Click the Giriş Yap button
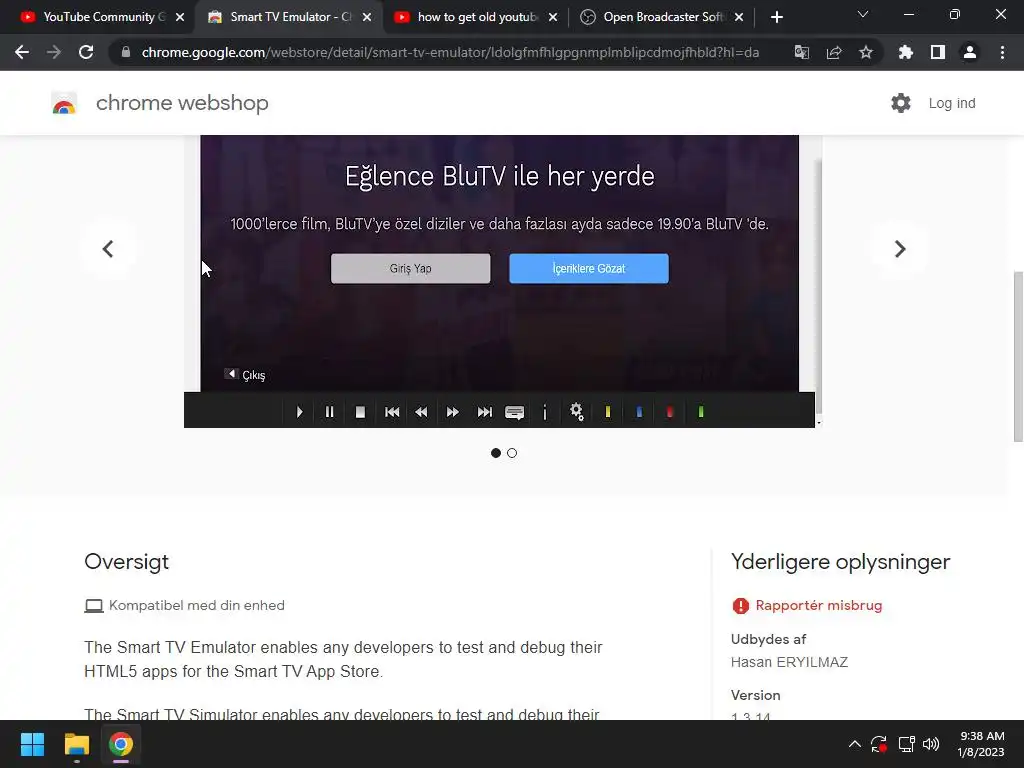The image size is (1024, 768). (x=410, y=268)
